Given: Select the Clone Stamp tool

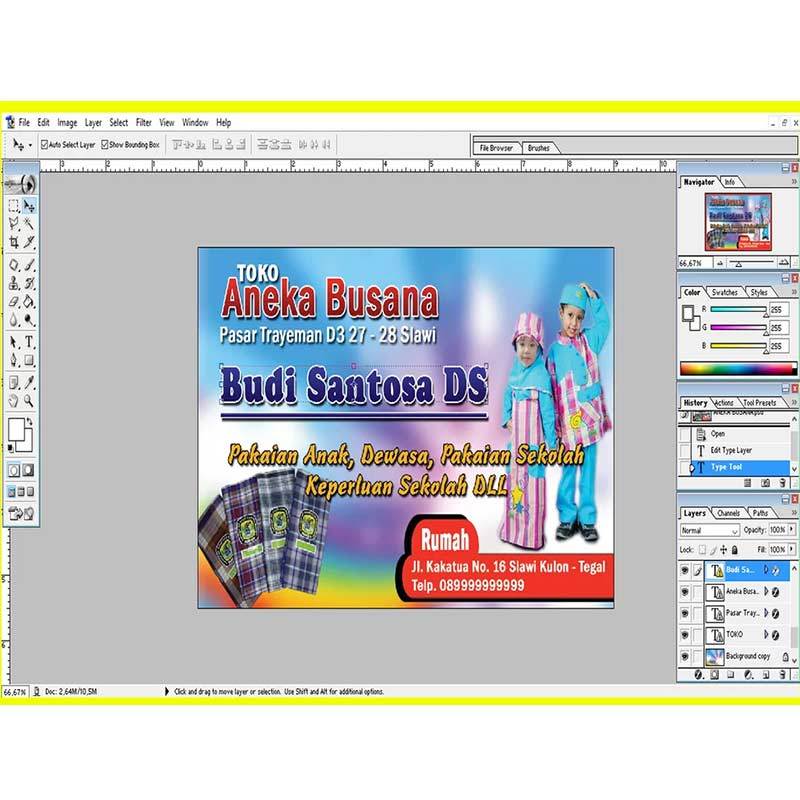Looking at the screenshot, I should tap(14, 283).
